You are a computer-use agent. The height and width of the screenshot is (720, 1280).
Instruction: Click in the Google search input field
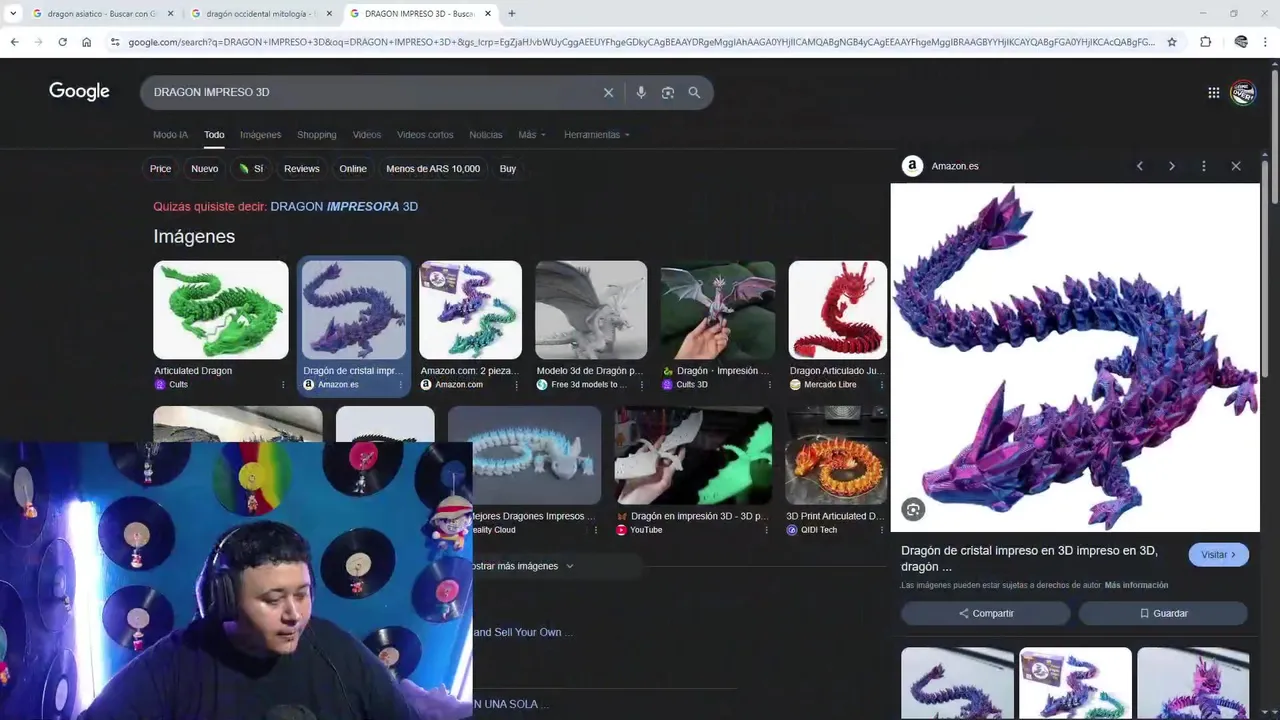point(370,92)
